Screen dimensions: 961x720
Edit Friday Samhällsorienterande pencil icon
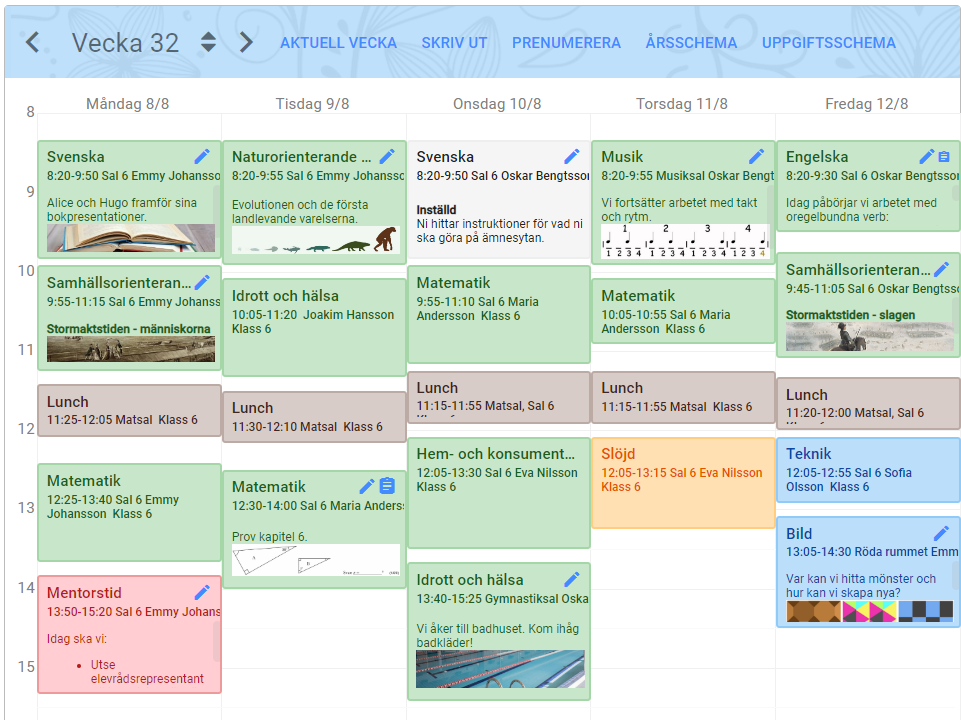941,270
